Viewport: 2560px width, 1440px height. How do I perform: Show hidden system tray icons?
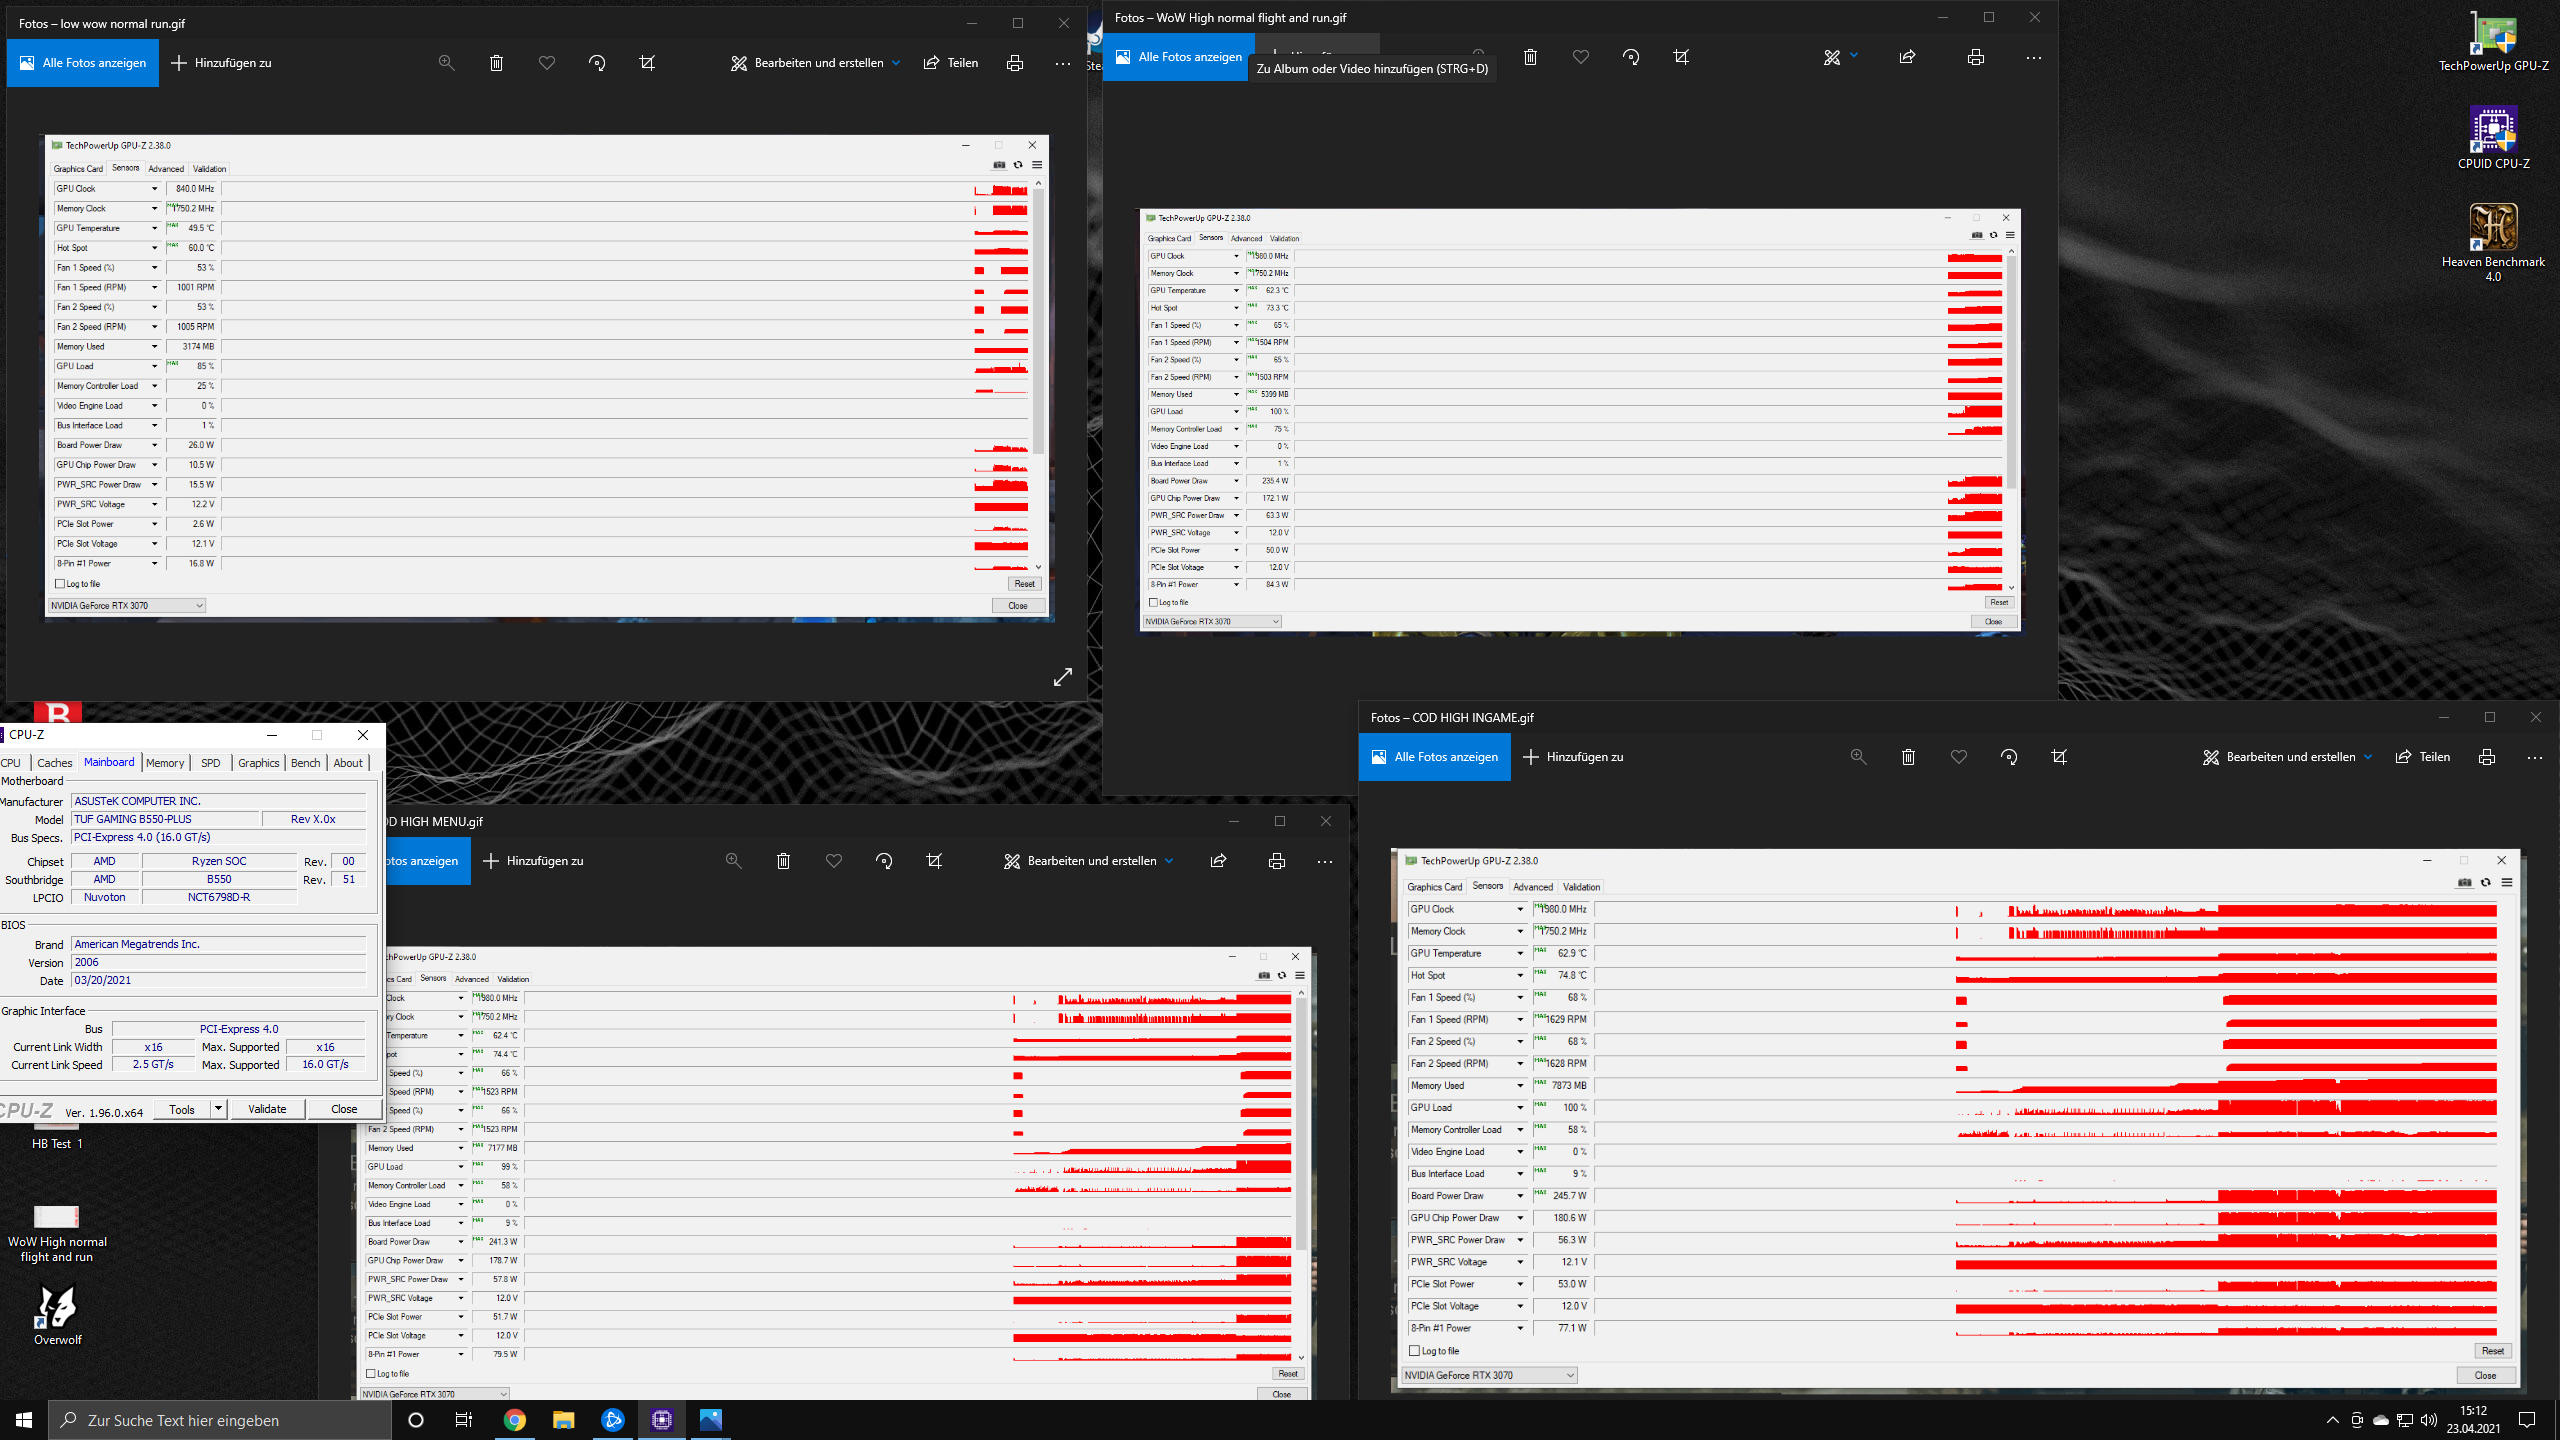pos(2333,1420)
